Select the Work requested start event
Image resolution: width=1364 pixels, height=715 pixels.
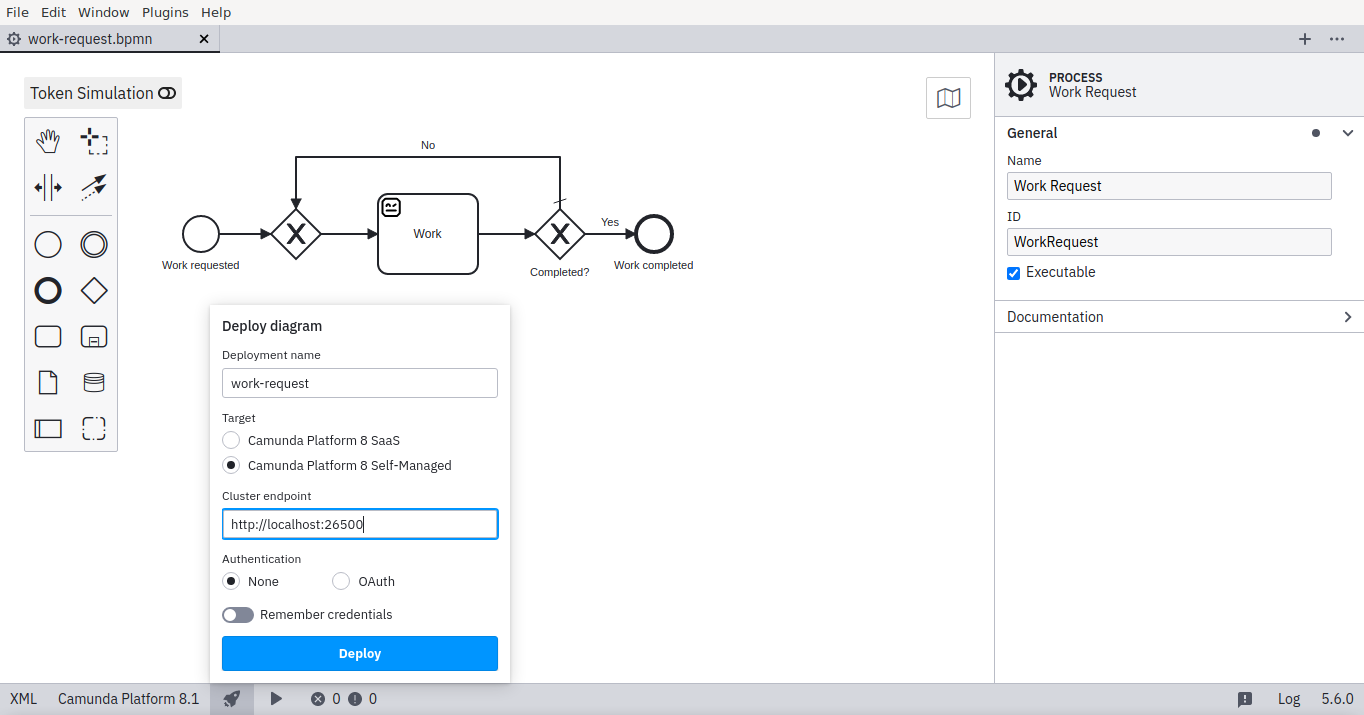click(201, 234)
